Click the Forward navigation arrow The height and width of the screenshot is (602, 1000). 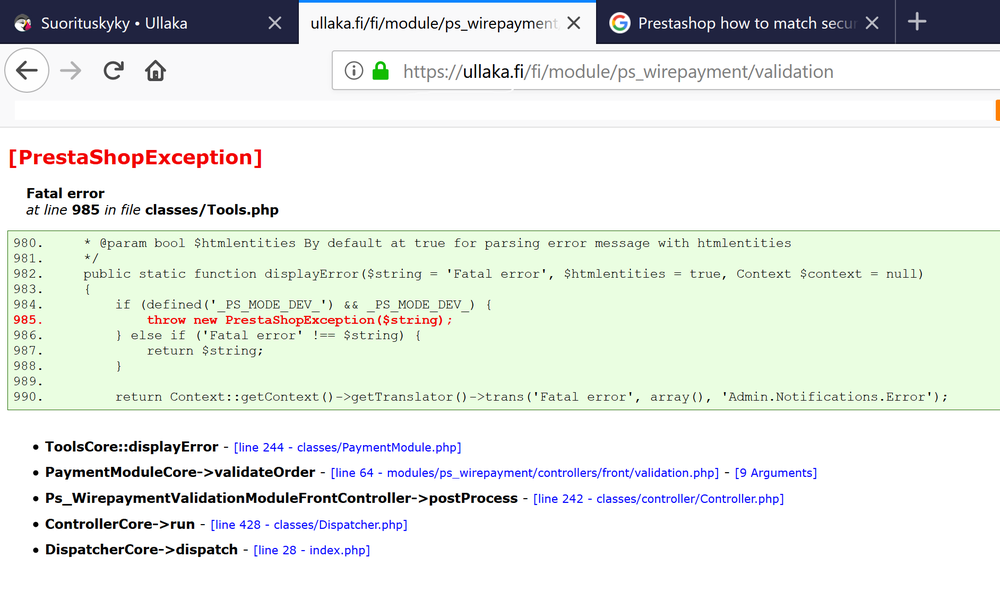pos(70,71)
